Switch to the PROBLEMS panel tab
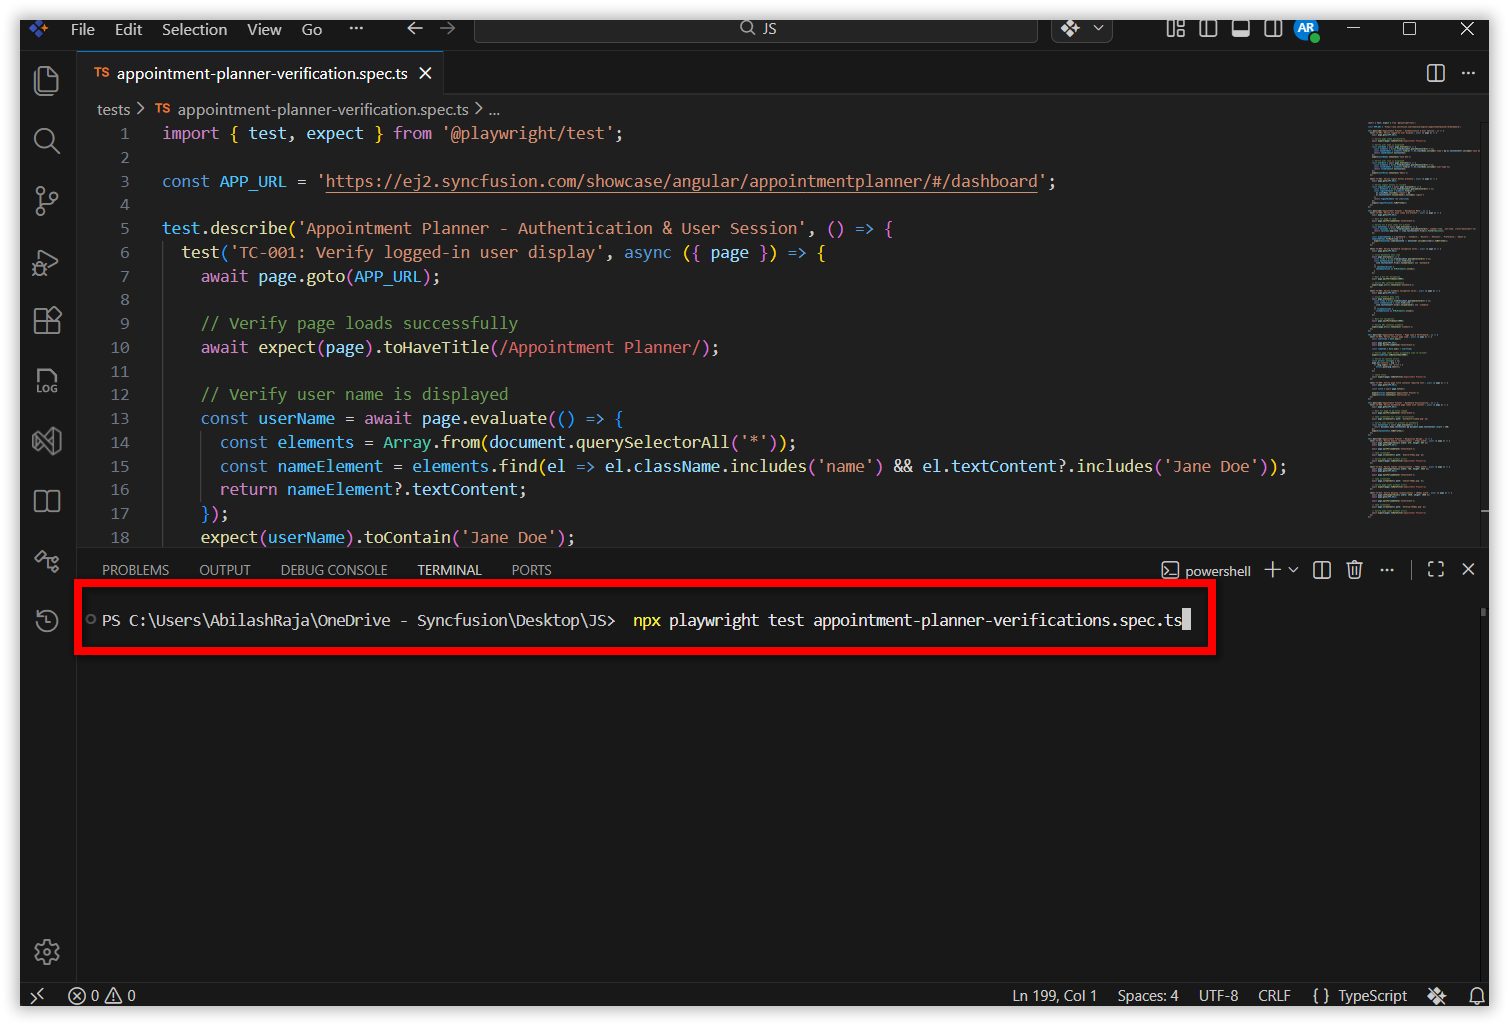This screenshot has width=1509, height=1026. 136,570
